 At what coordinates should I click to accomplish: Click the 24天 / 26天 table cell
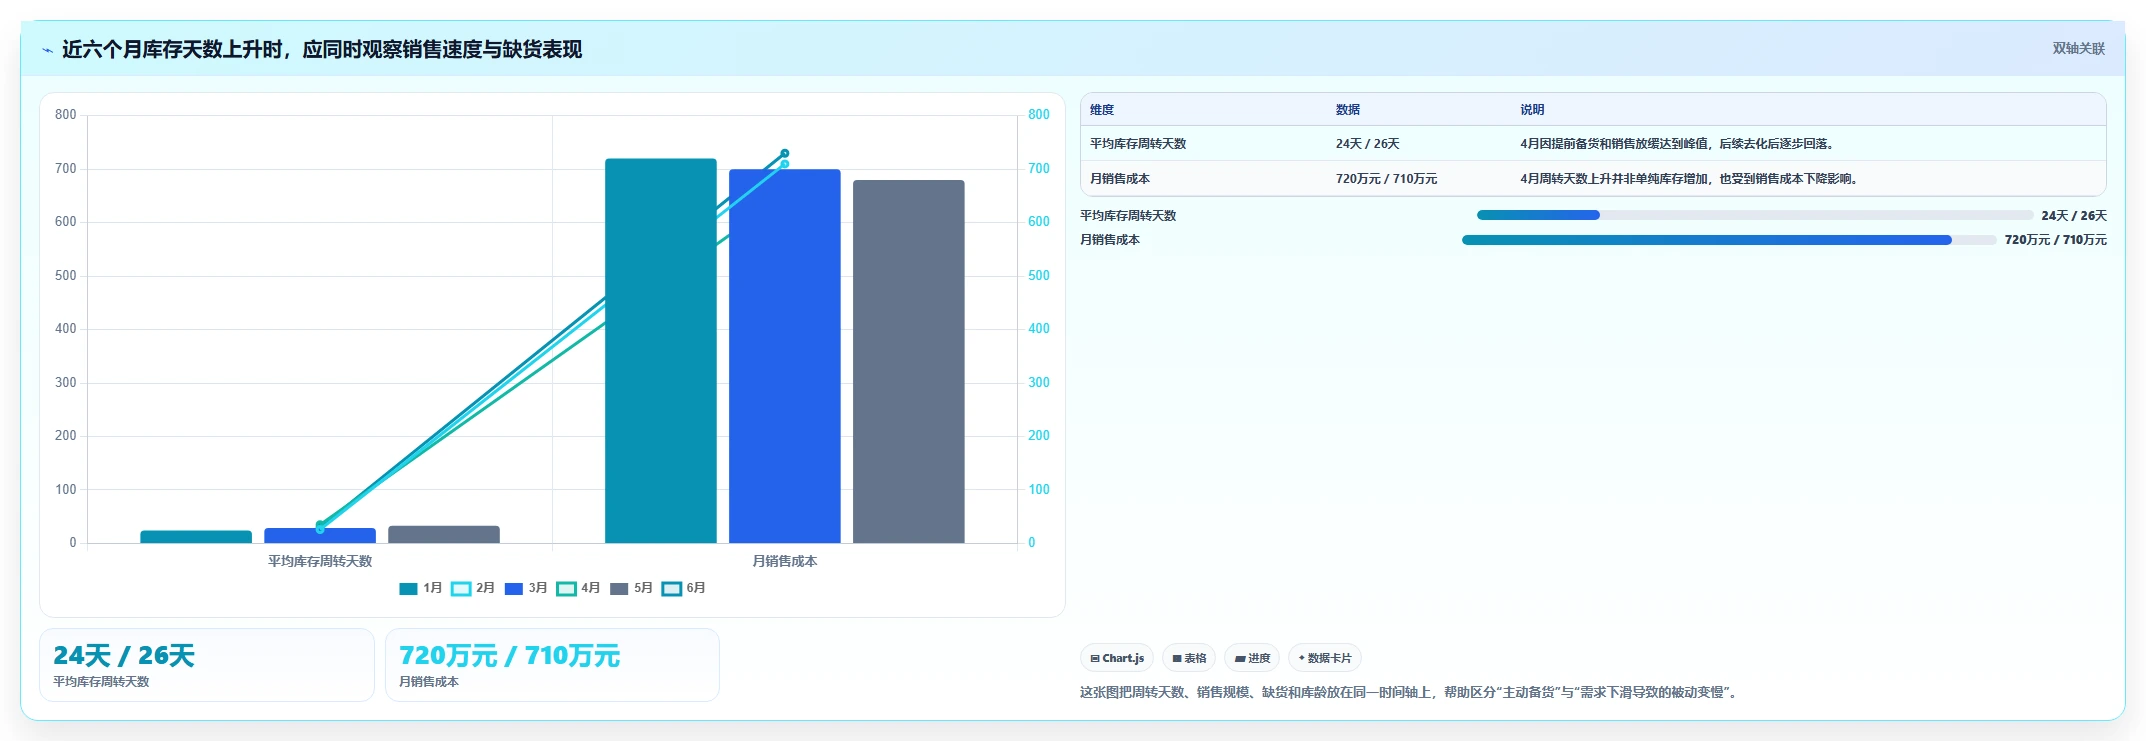(1368, 144)
